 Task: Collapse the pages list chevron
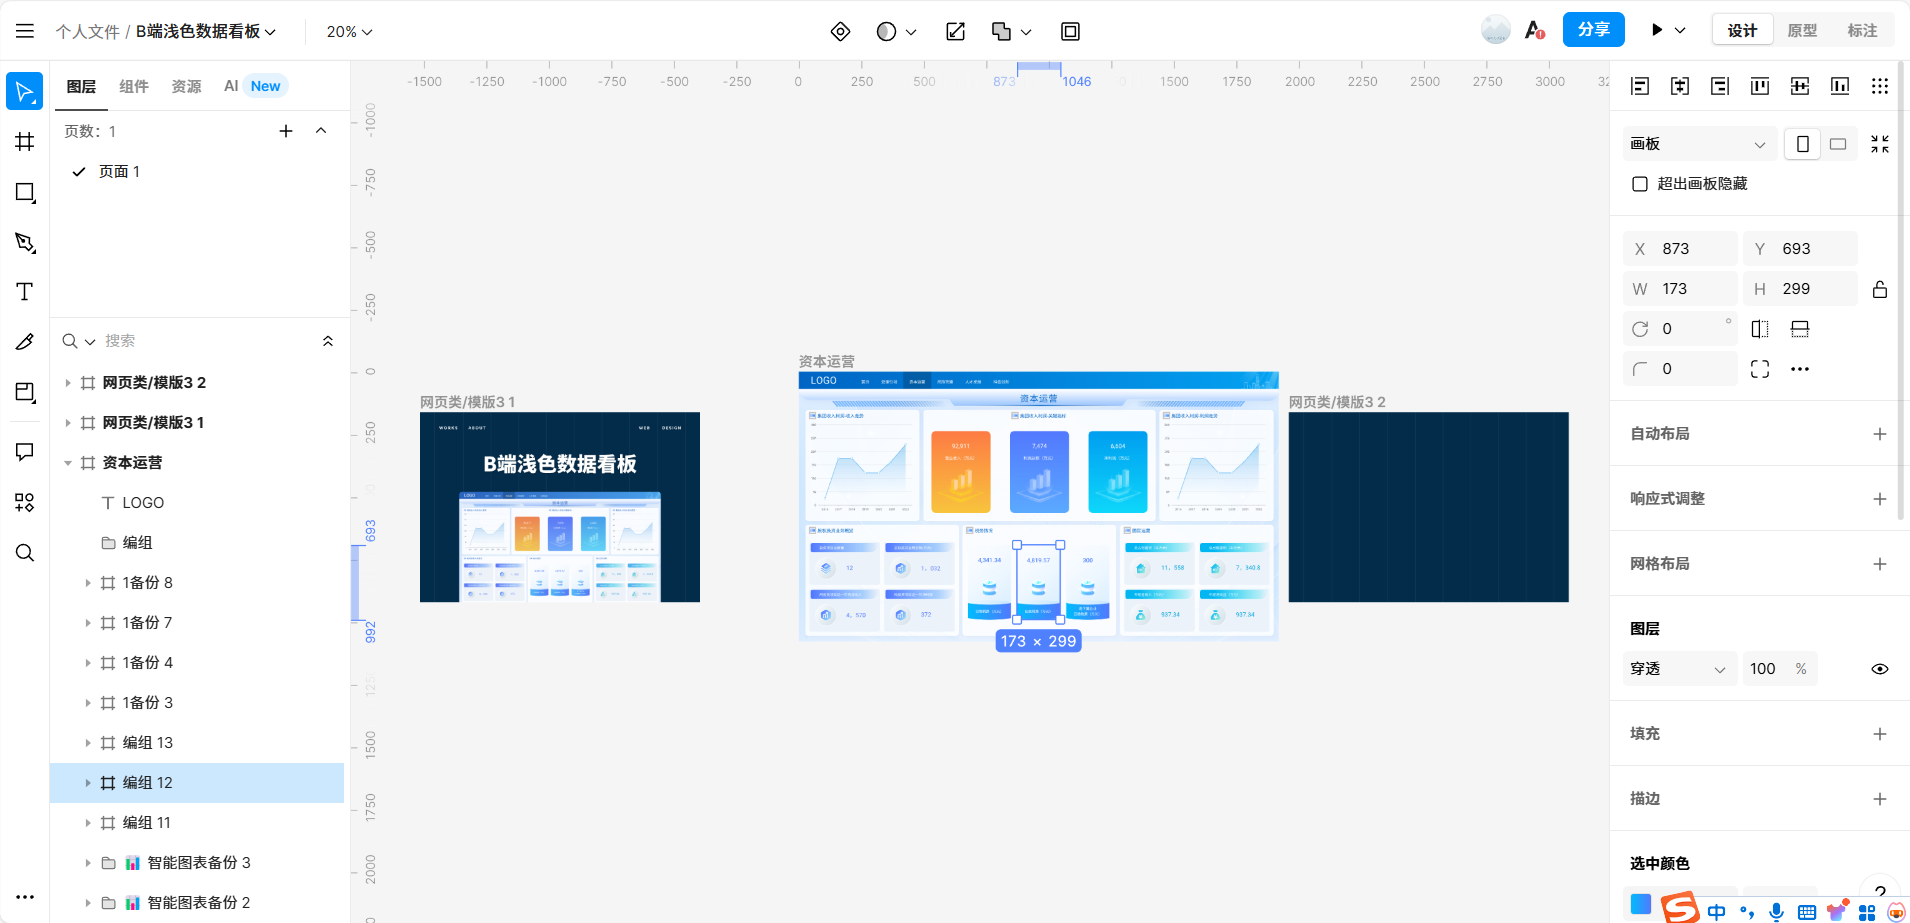321,131
